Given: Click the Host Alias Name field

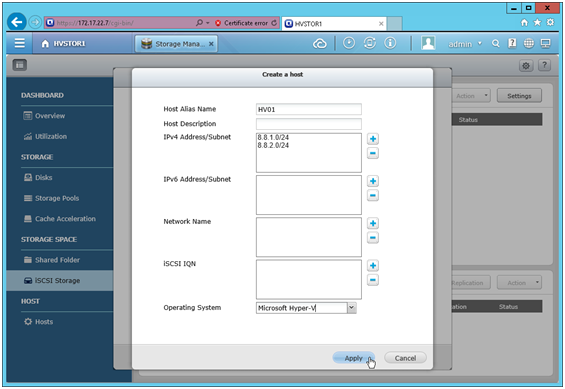Looking at the screenshot, I should [x=309, y=109].
